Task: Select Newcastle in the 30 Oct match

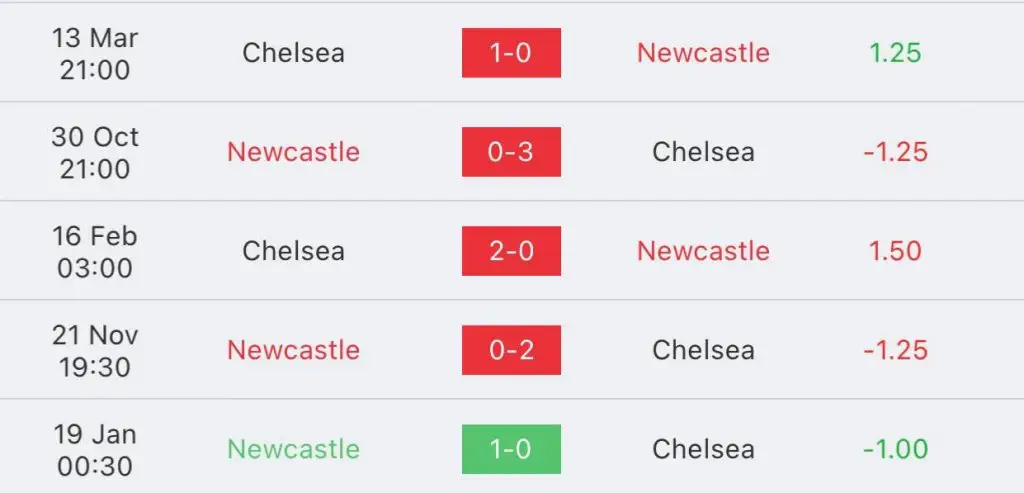Action: 293,152
